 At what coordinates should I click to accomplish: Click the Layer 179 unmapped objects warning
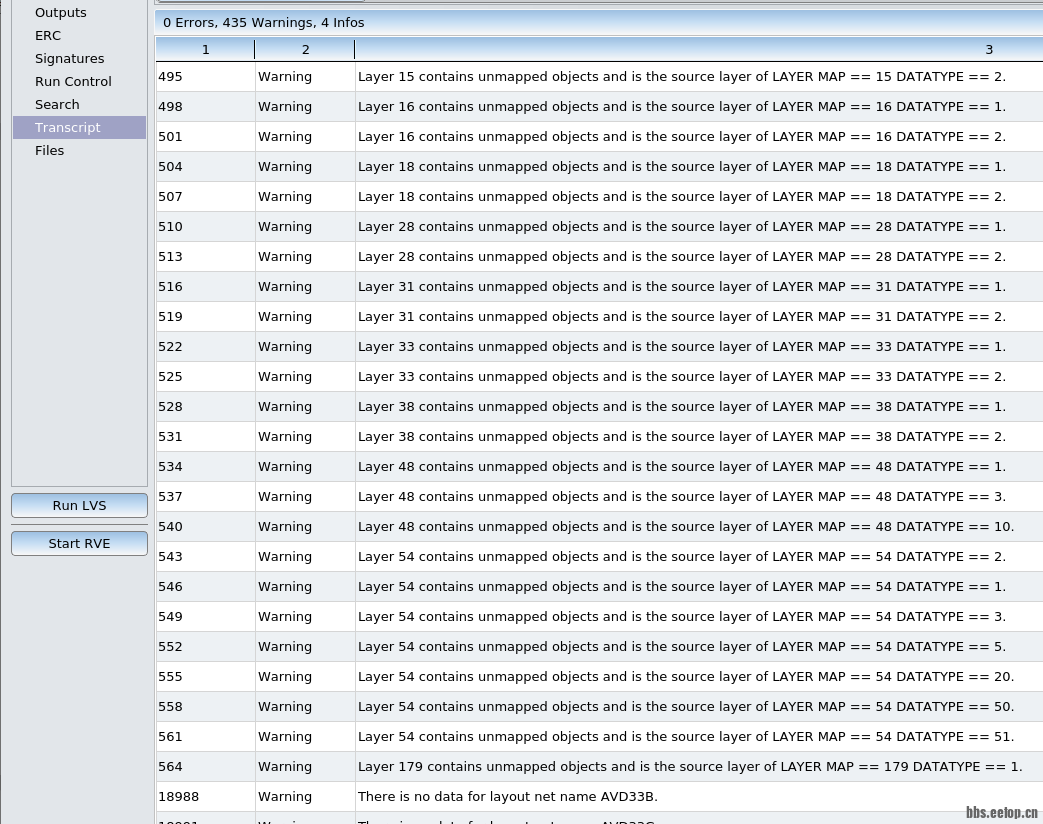pyautogui.click(x=689, y=767)
